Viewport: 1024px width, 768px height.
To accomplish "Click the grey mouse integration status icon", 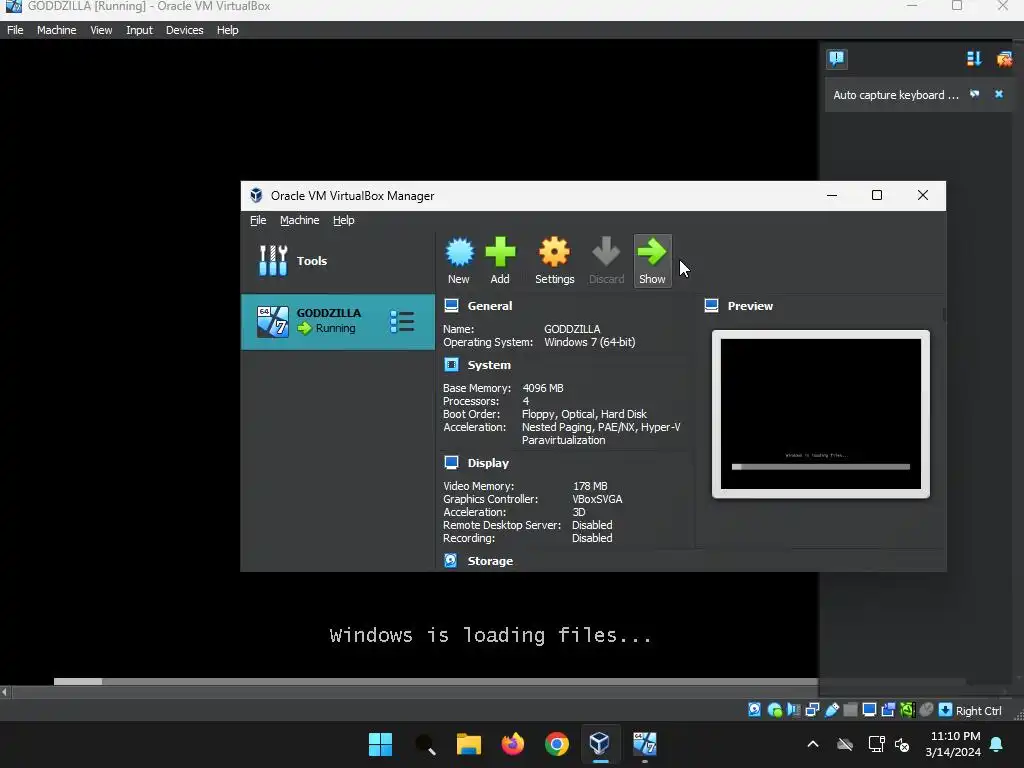I will tap(926, 710).
